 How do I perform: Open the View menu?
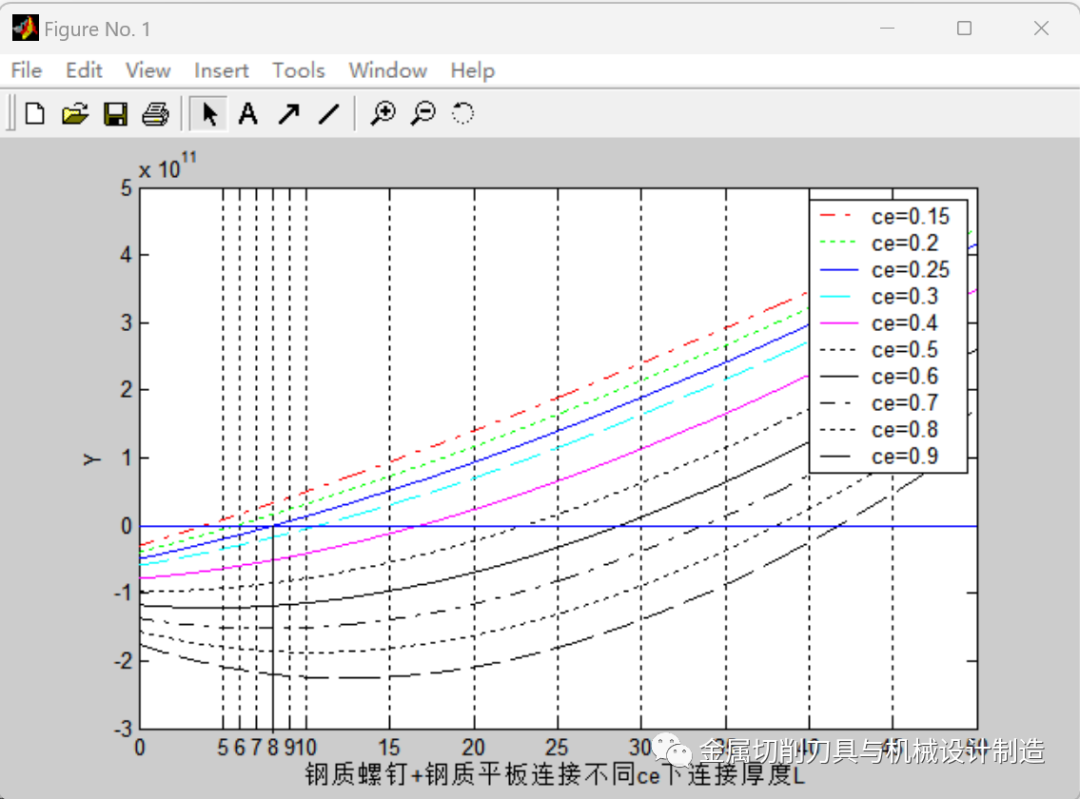pos(148,70)
